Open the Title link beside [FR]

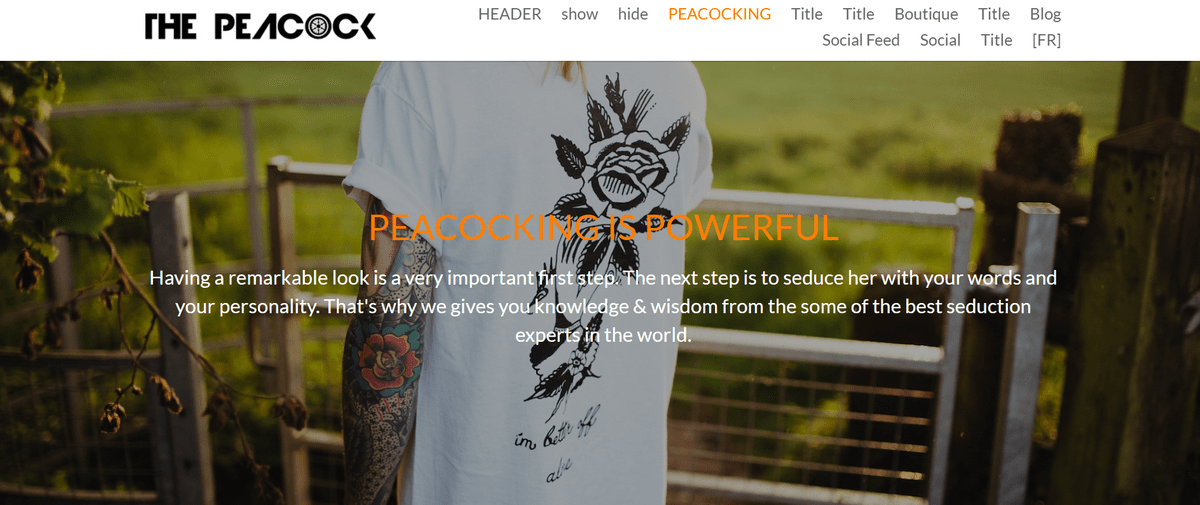(997, 40)
